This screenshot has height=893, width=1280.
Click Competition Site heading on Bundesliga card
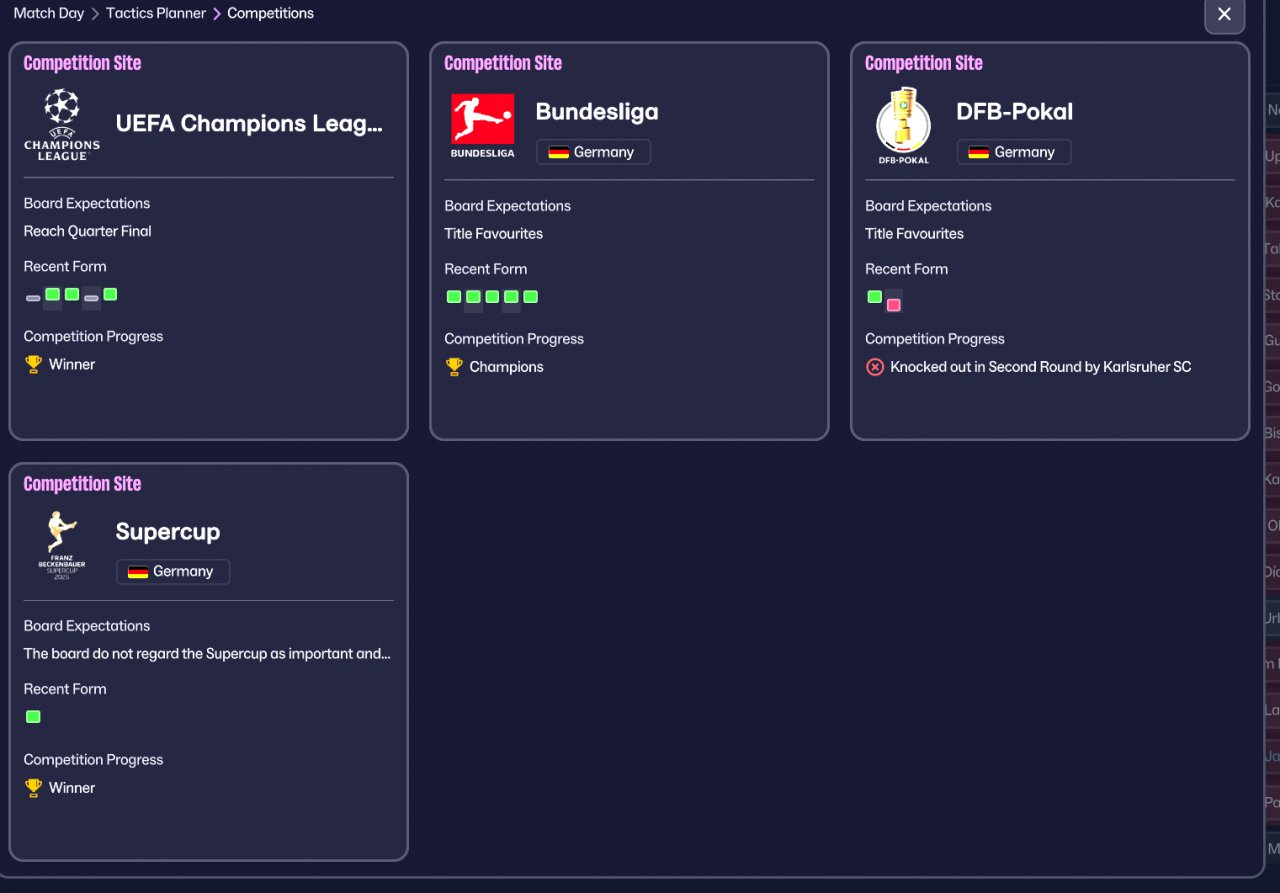pyautogui.click(x=503, y=63)
